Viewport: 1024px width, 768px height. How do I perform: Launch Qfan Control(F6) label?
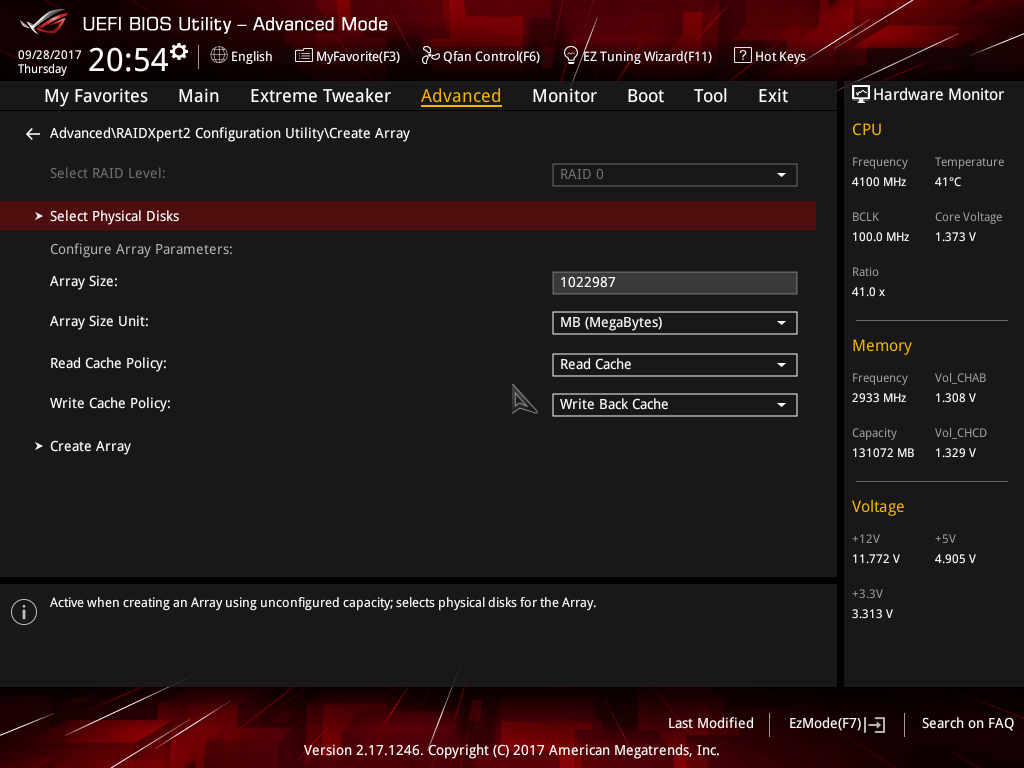click(x=491, y=56)
